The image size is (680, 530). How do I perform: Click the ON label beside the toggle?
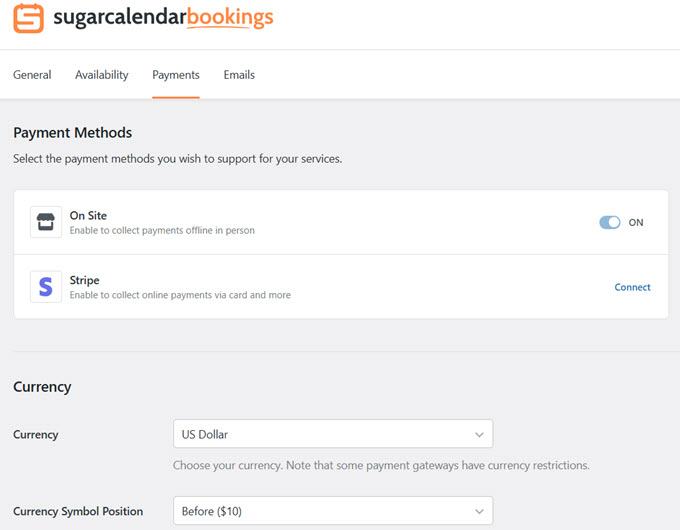(x=636, y=222)
